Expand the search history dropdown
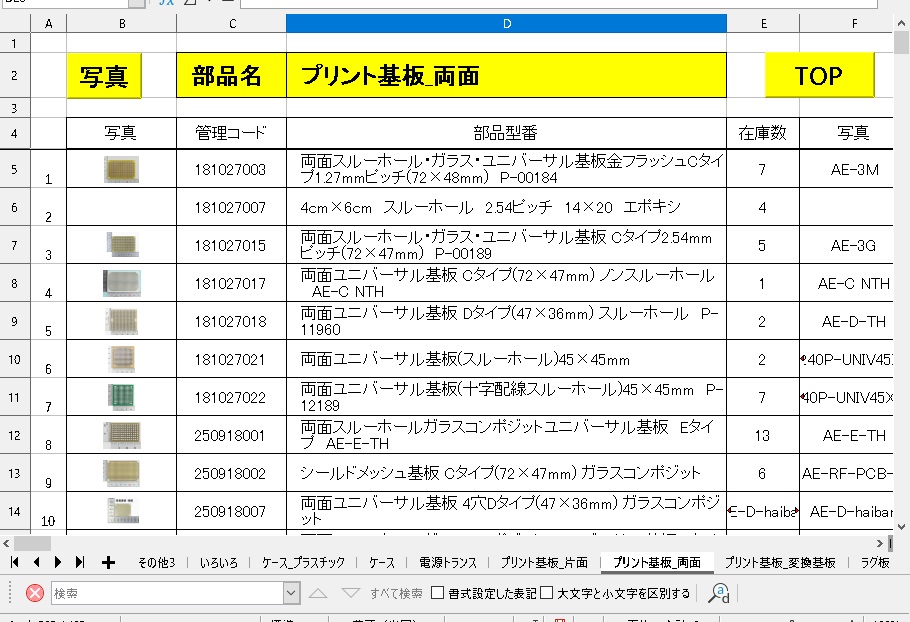Screen dimensions: 910x622 click(x=291, y=593)
